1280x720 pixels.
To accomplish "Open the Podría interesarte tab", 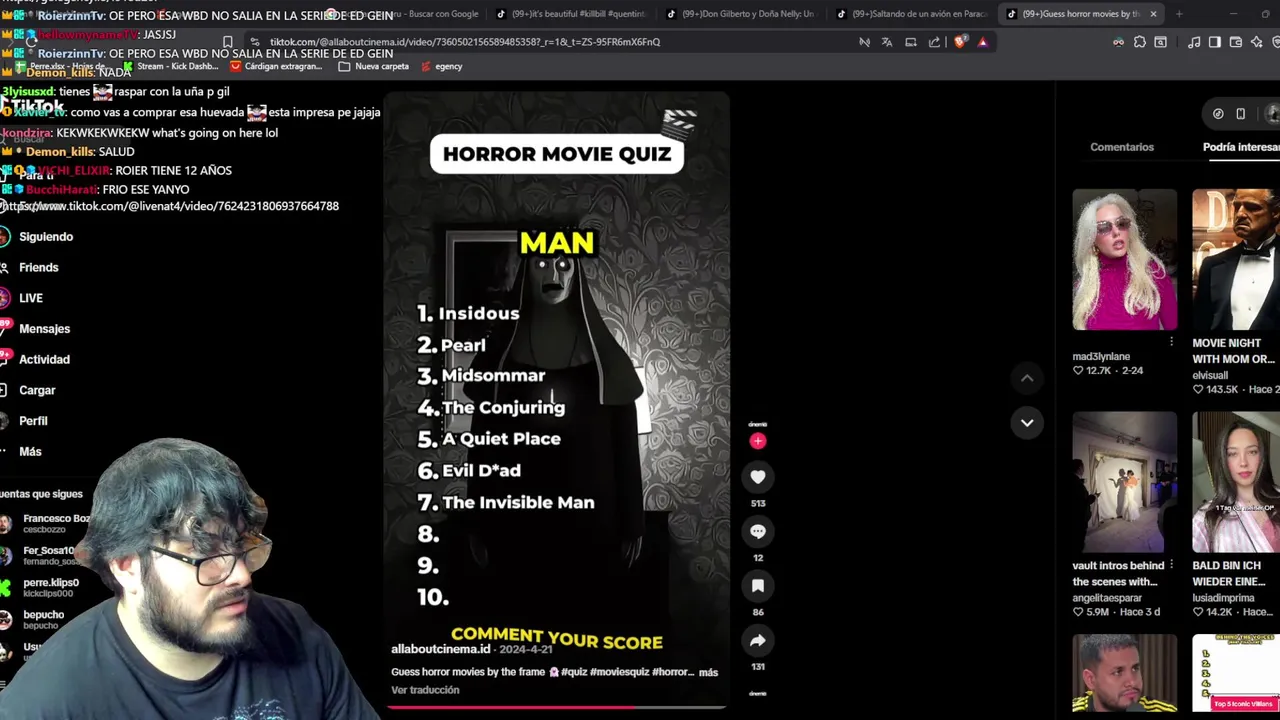I will (x=1241, y=147).
